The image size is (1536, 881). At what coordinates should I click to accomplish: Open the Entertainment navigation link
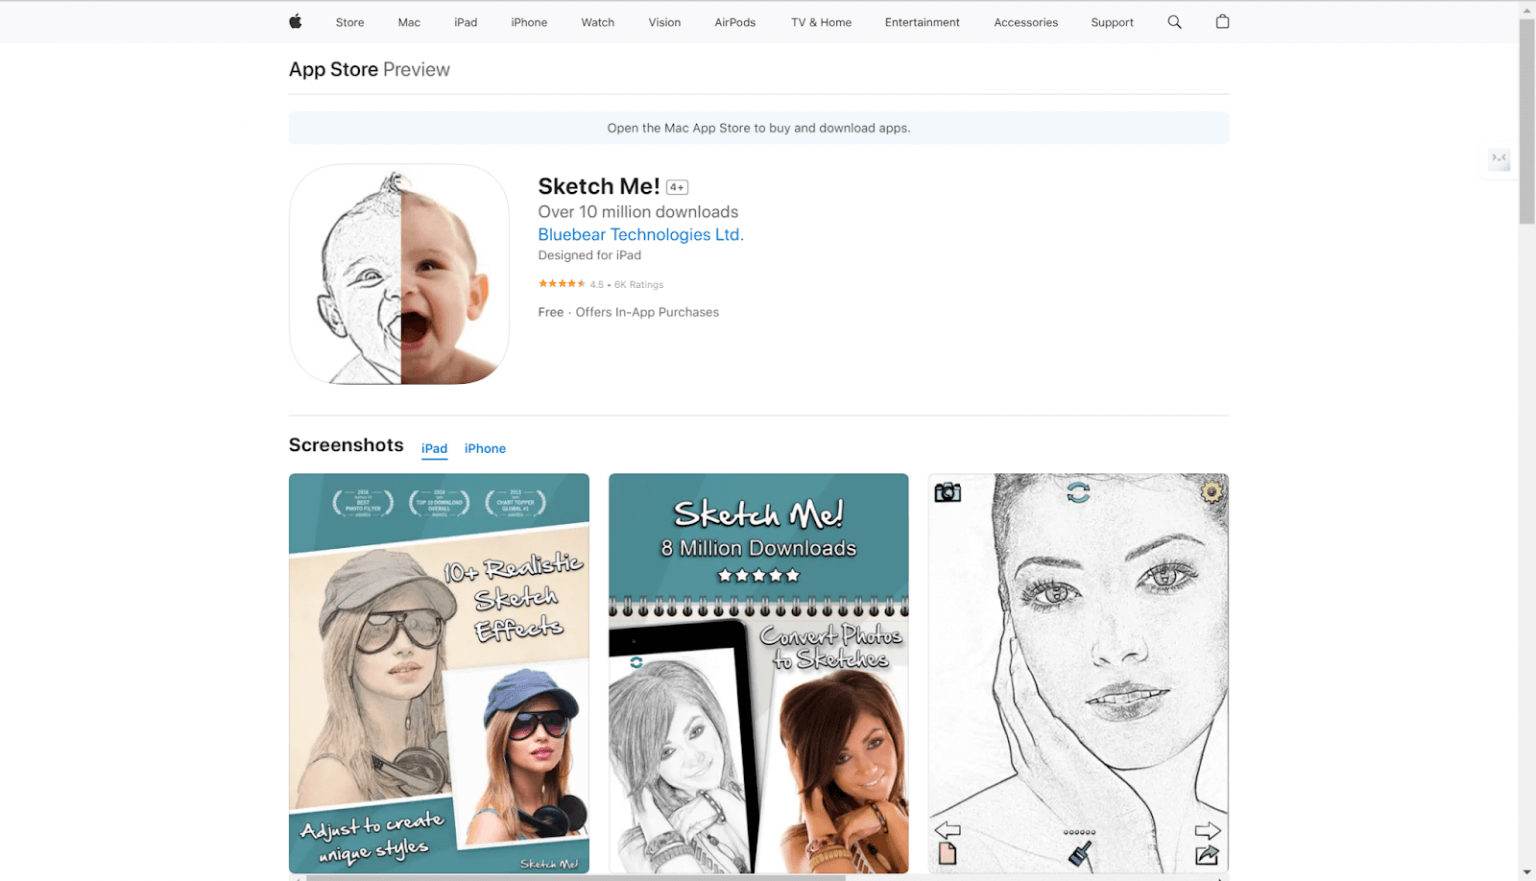click(922, 22)
